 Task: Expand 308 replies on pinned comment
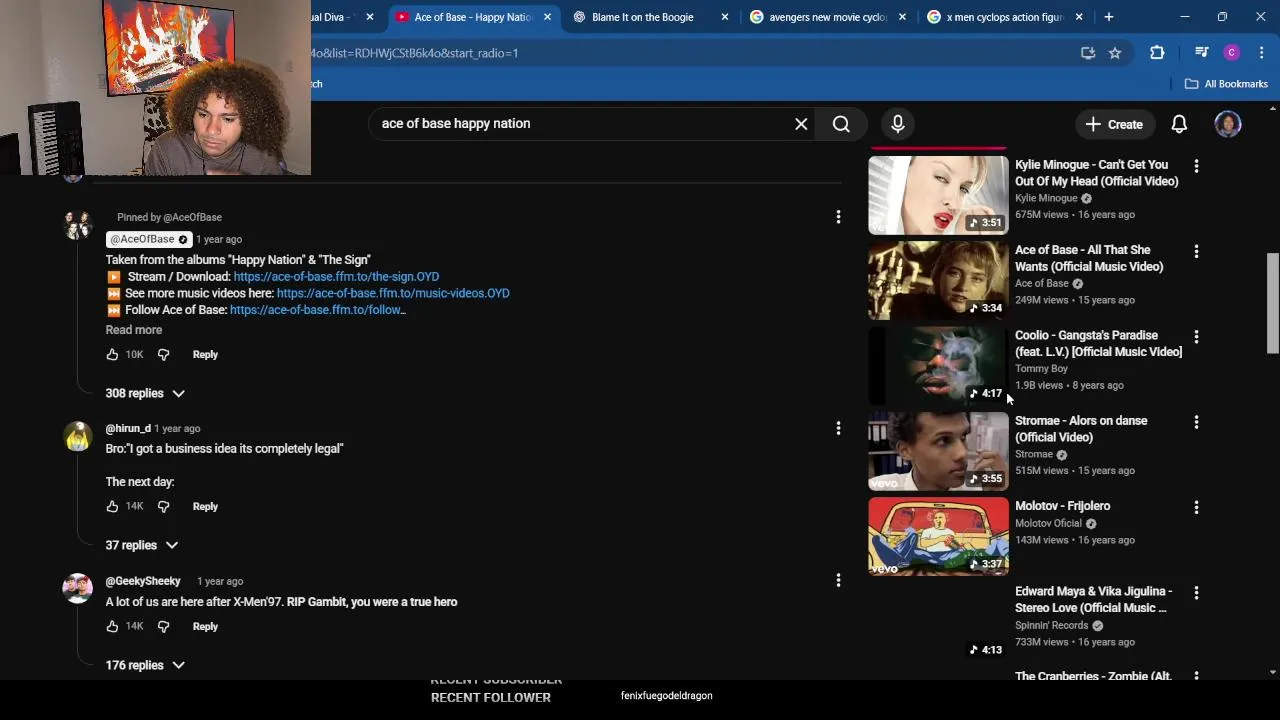point(145,393)
